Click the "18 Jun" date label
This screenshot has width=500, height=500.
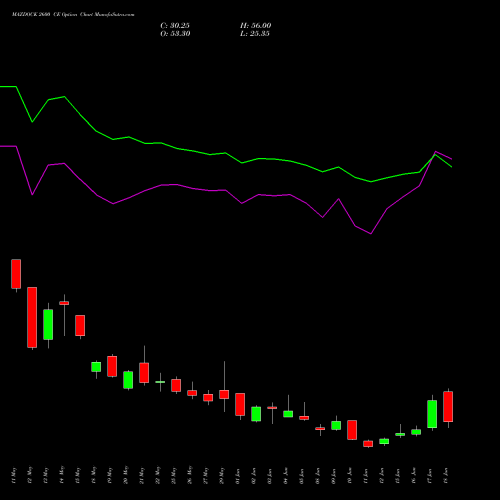click(x=446, y=476)
